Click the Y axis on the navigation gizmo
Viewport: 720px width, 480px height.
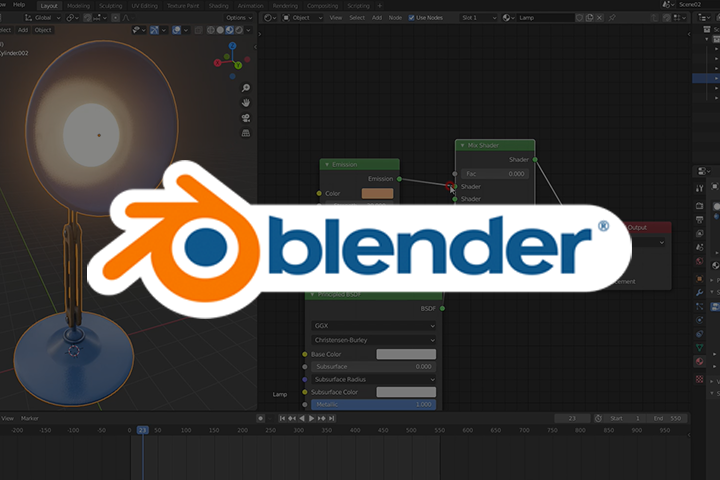point(238,66)
